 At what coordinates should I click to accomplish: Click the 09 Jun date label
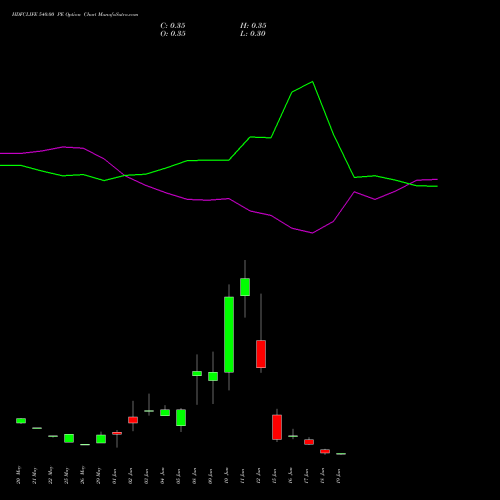coord(210,476)
